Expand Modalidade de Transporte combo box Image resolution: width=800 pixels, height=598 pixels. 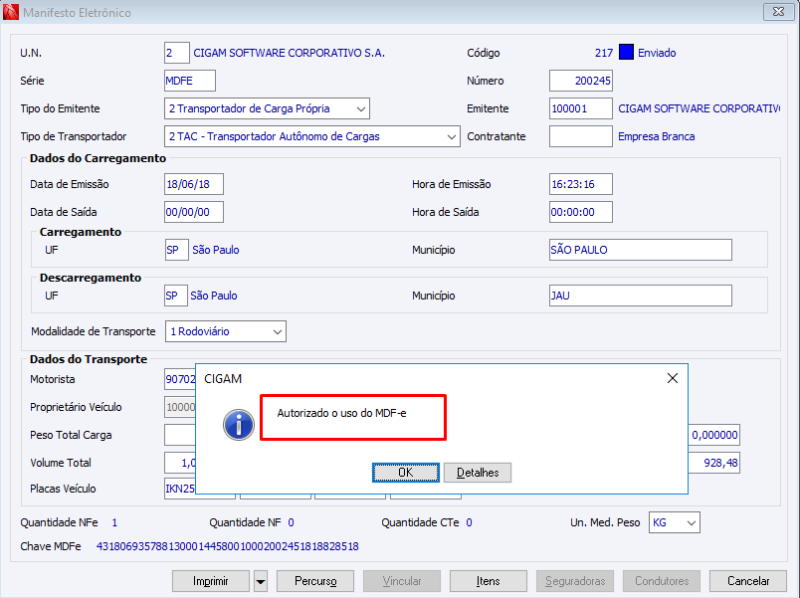click(277, 332)
